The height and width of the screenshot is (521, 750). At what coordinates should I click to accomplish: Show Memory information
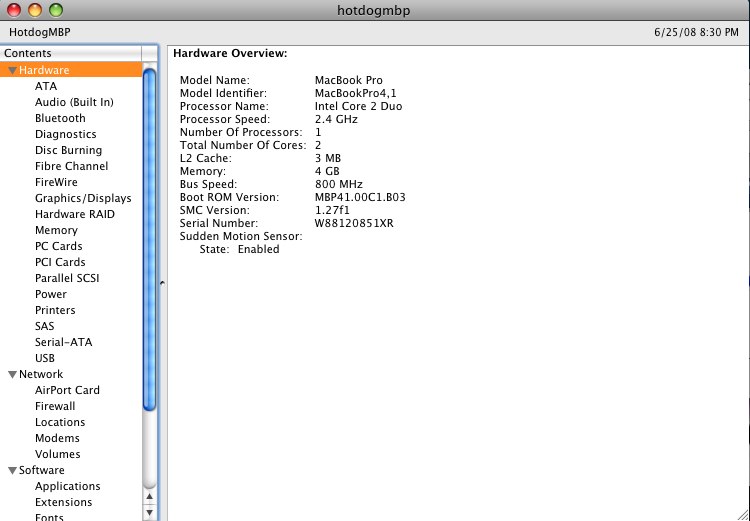point(56,230)
